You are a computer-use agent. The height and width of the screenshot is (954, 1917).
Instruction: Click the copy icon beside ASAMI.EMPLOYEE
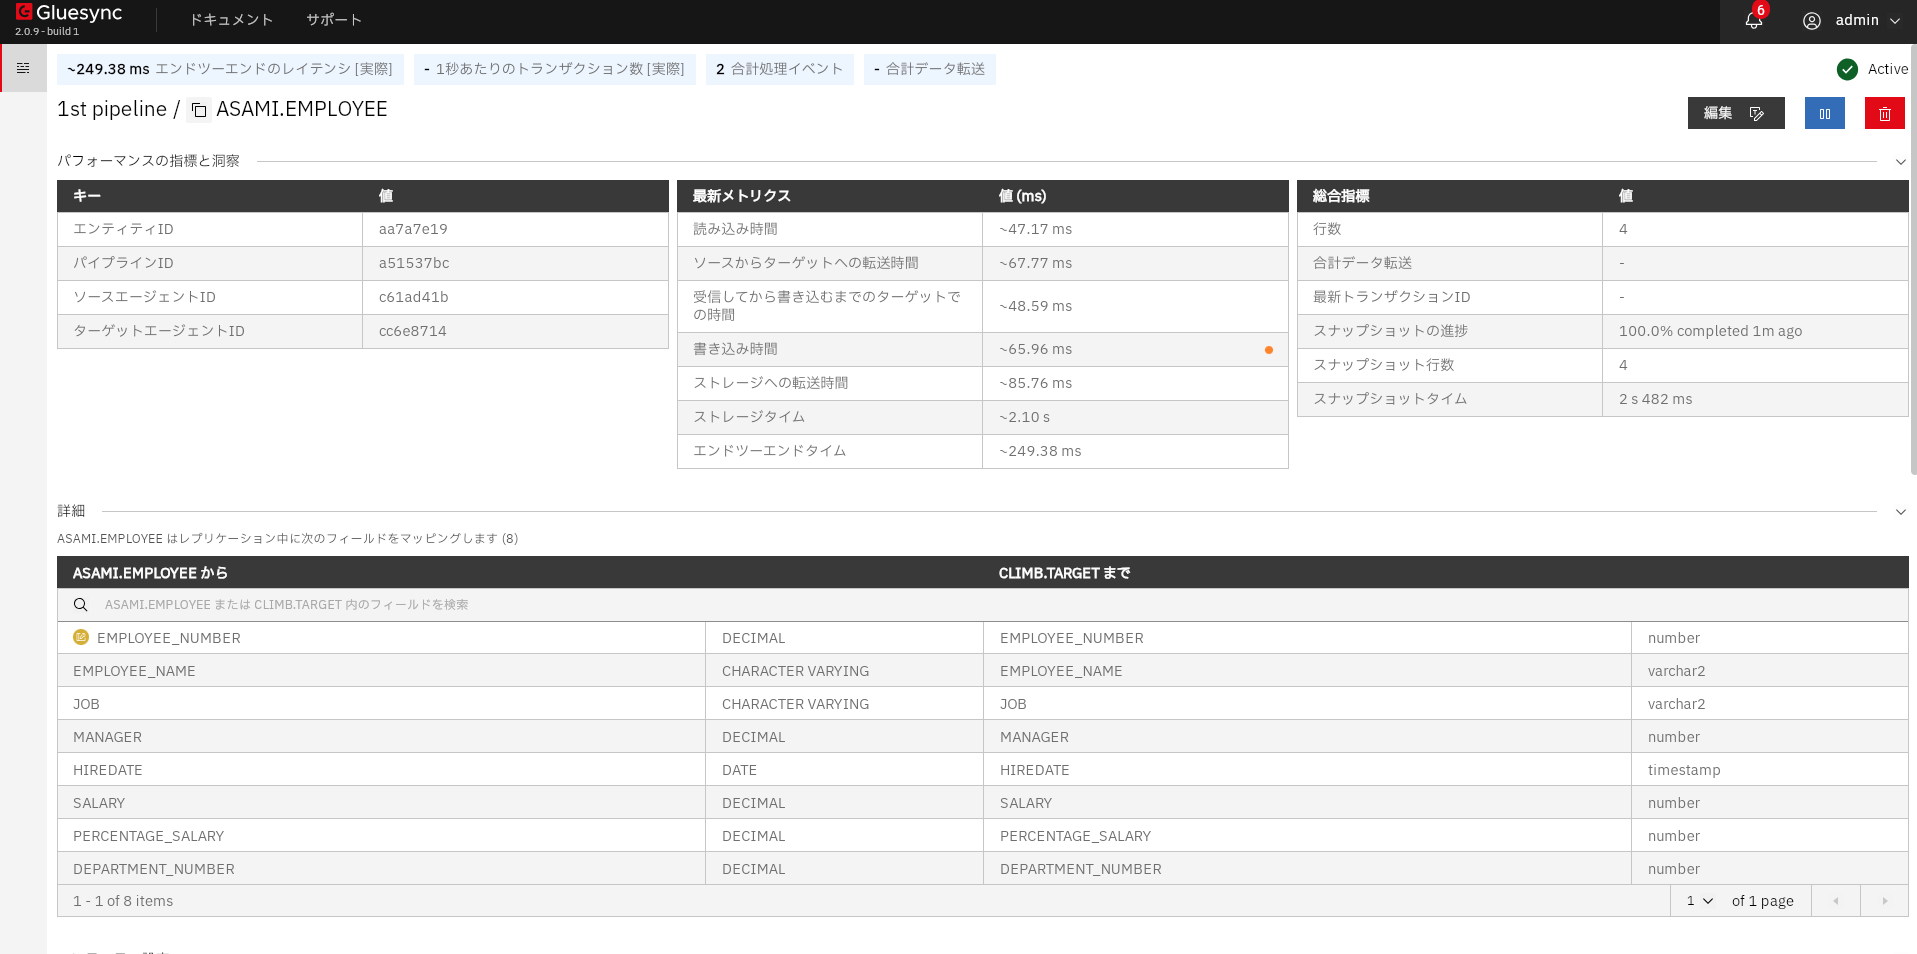click(199, 110)
